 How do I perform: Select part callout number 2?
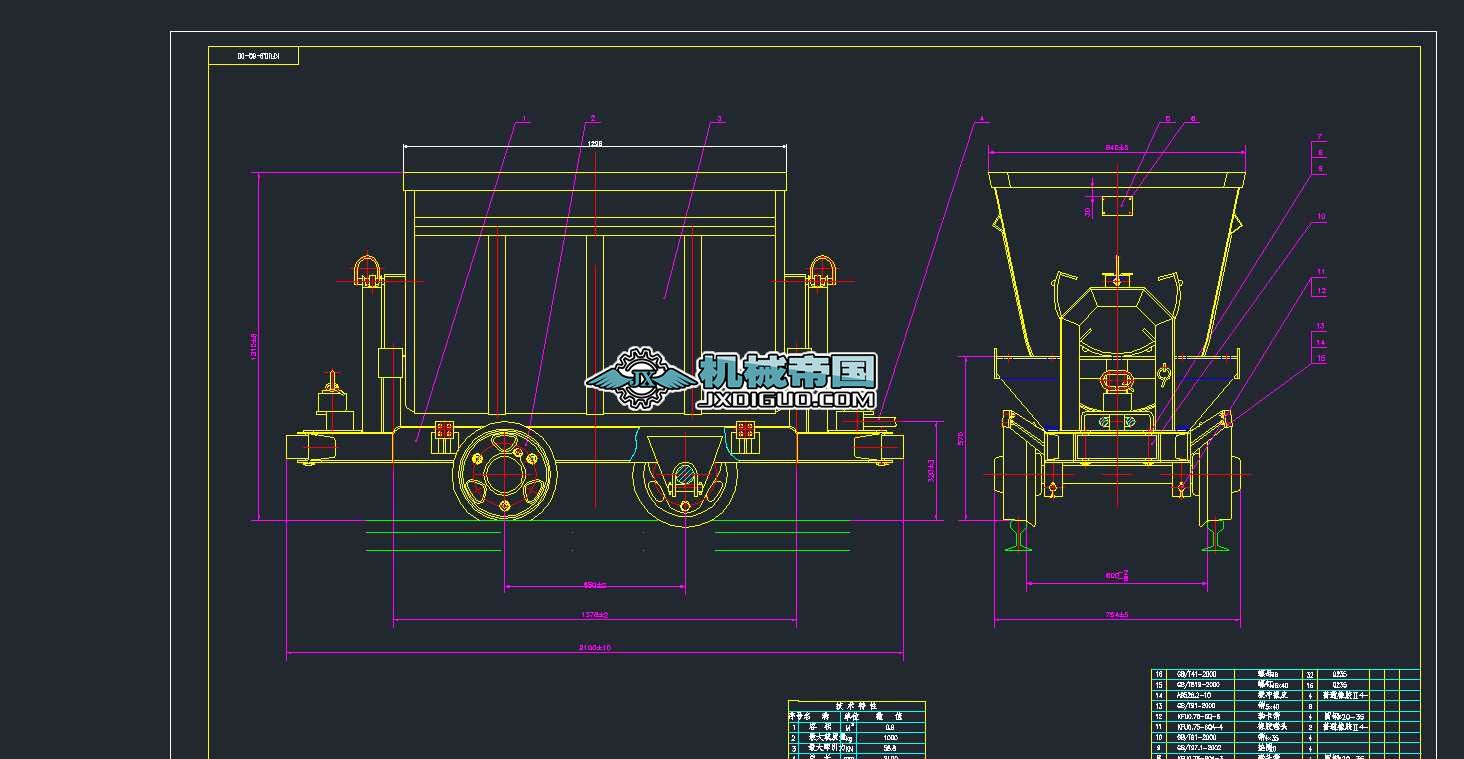(592, 119)
